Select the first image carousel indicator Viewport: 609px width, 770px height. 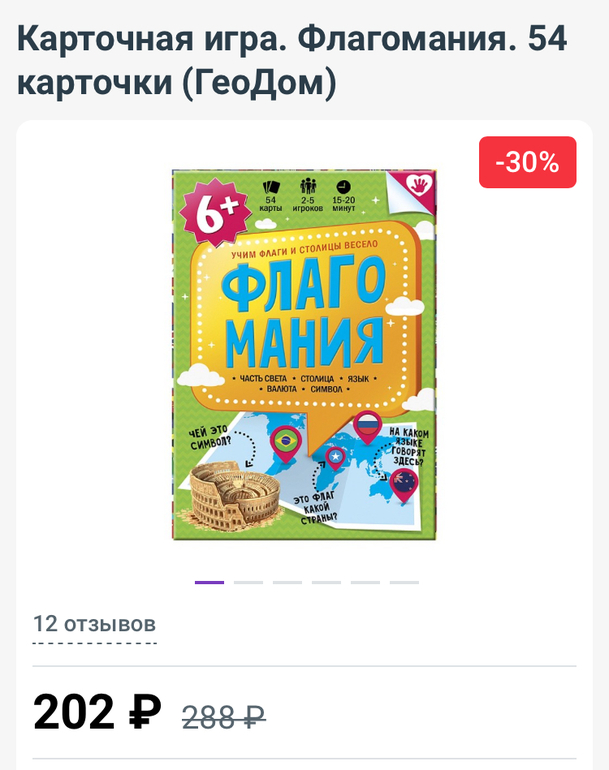pos(209,582)
